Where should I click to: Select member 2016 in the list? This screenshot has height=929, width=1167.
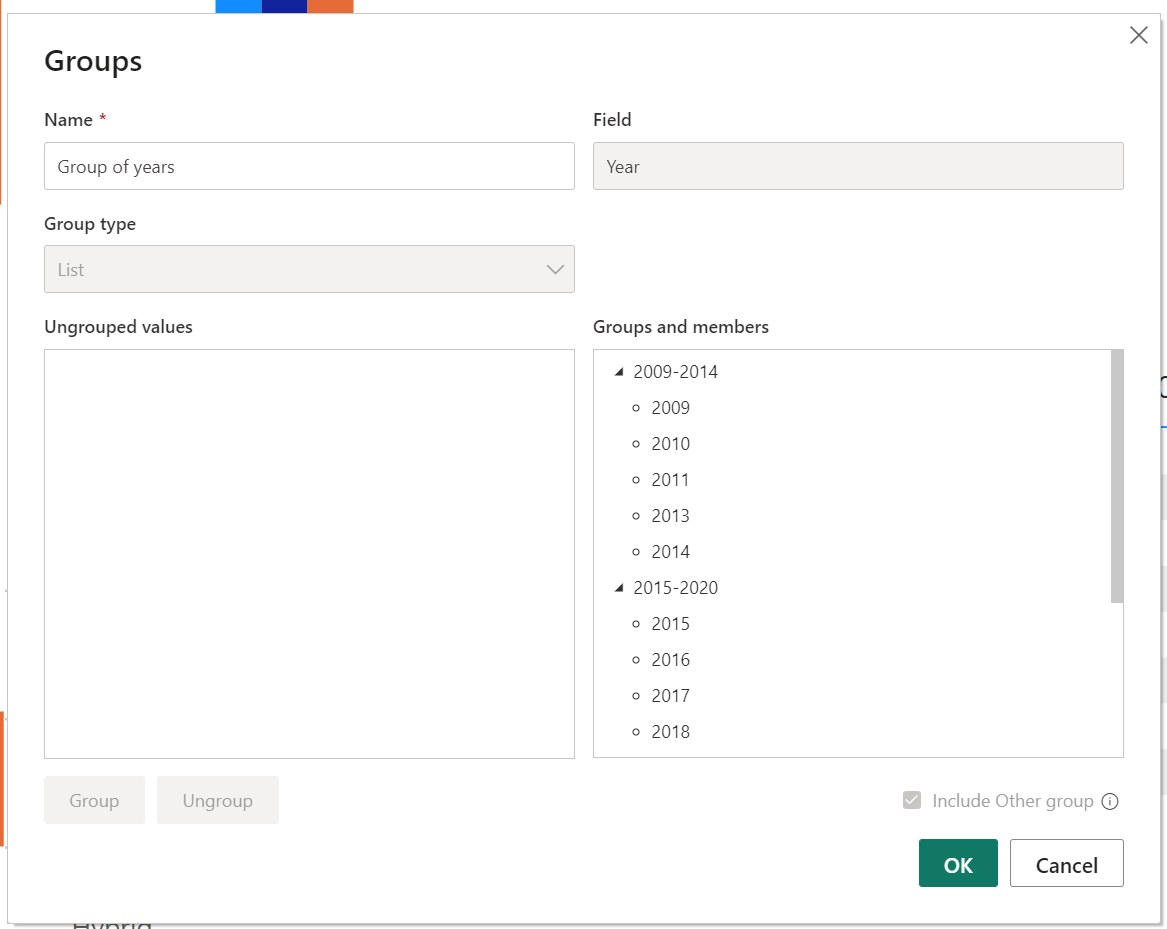coord(671,660)
